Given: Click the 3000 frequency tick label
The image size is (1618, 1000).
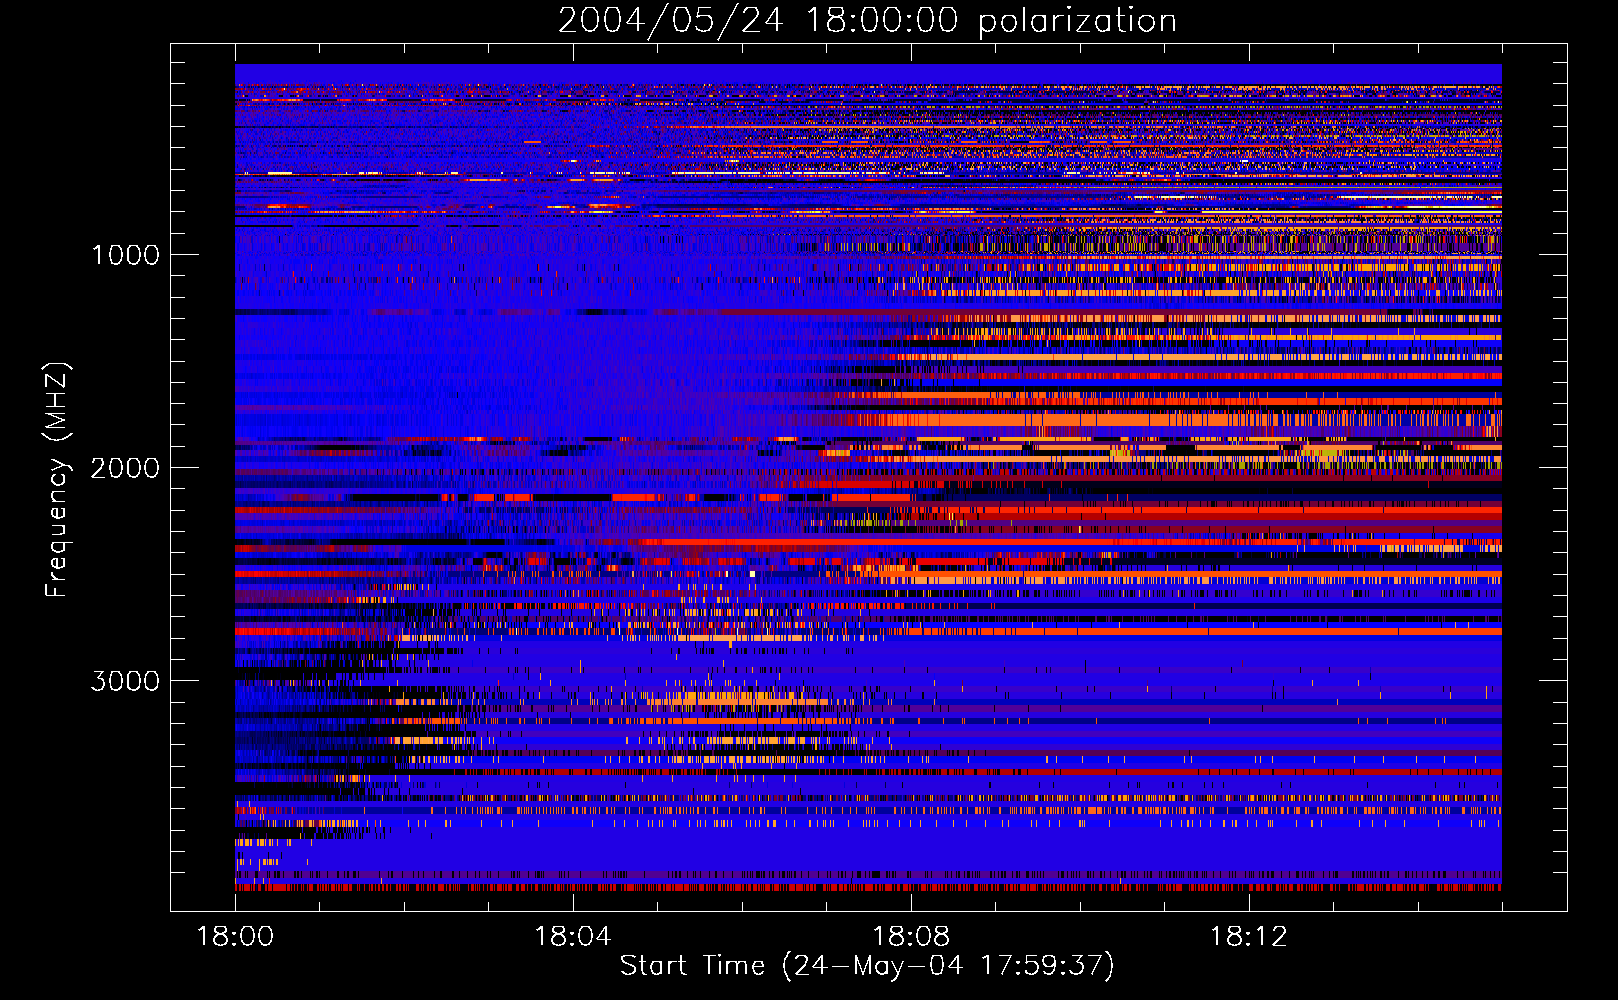Looking at the screenshot, I should tap(125, 681).
